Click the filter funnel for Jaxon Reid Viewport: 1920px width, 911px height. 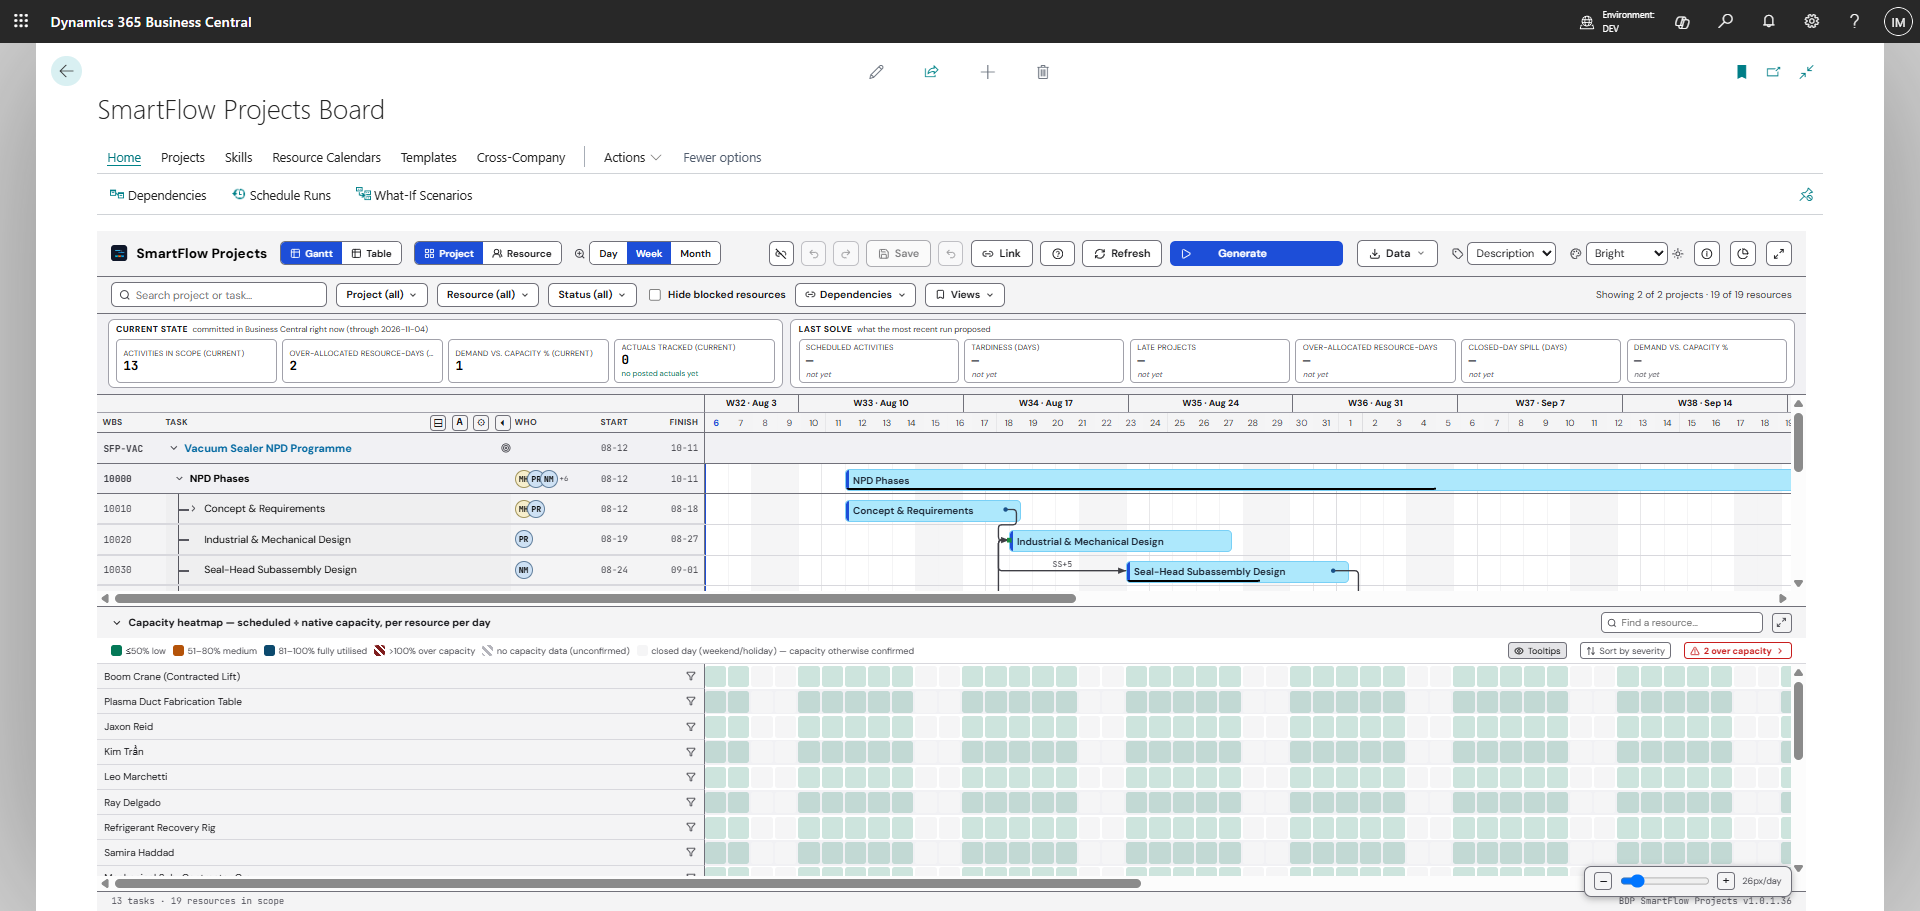[690, 727]
